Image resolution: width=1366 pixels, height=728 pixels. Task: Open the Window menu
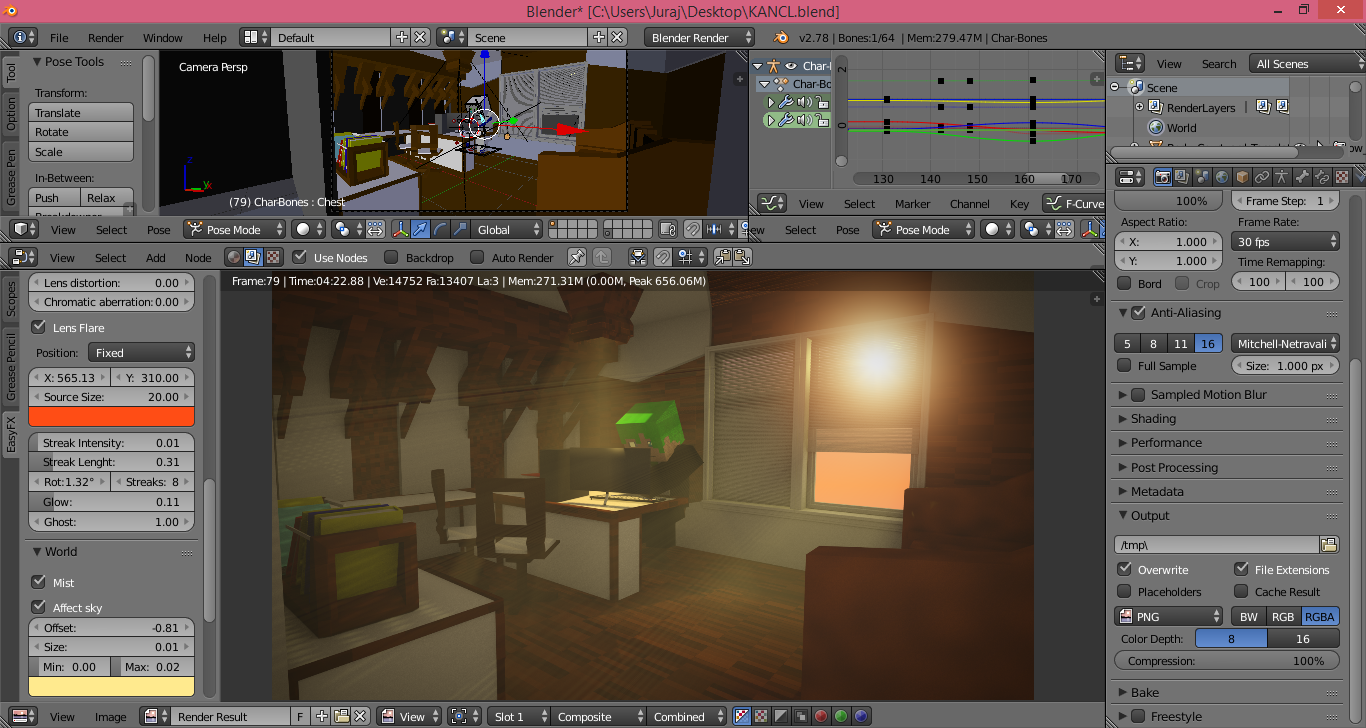click(x=163, y=38)
